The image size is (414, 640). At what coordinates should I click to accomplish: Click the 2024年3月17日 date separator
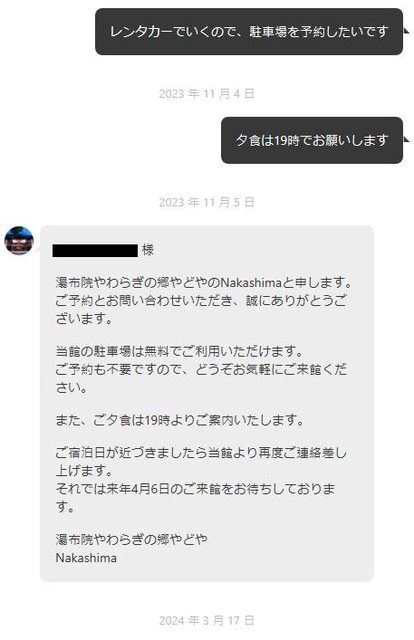tap(207, 620)
